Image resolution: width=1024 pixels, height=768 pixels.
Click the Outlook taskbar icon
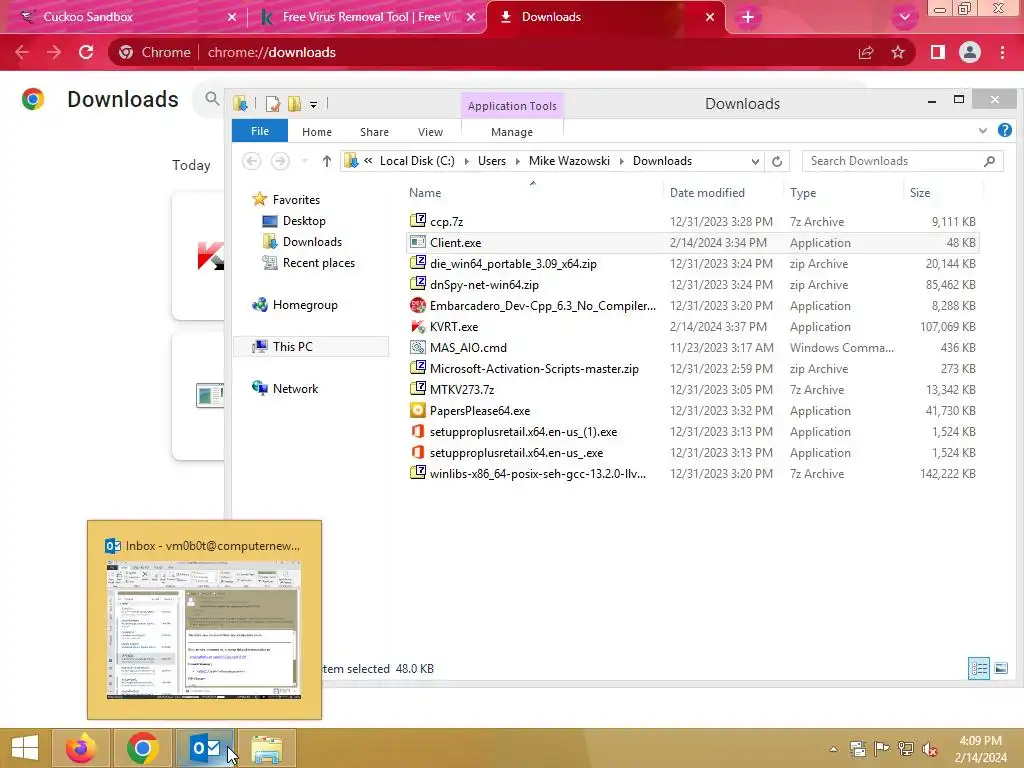(204, 748)
